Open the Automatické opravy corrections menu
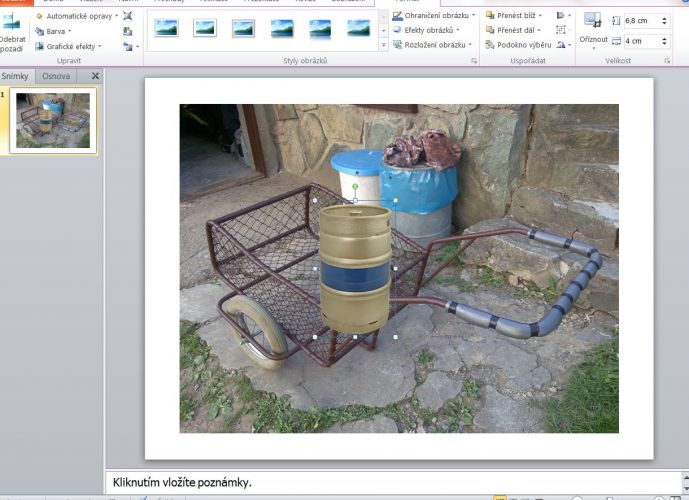689x500 pixels. (77, 16)
